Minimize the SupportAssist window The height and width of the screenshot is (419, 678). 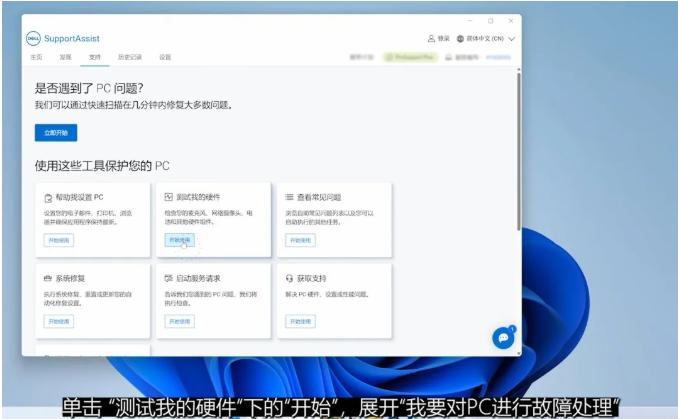[470, 21]
